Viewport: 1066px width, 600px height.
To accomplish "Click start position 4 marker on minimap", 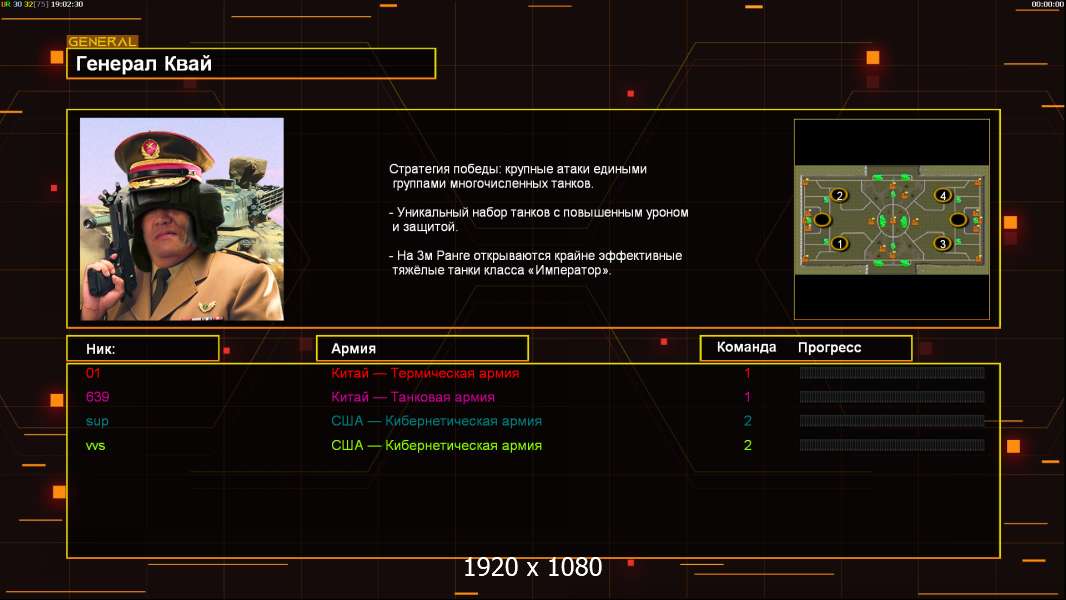I will click(x=942, y=196).
